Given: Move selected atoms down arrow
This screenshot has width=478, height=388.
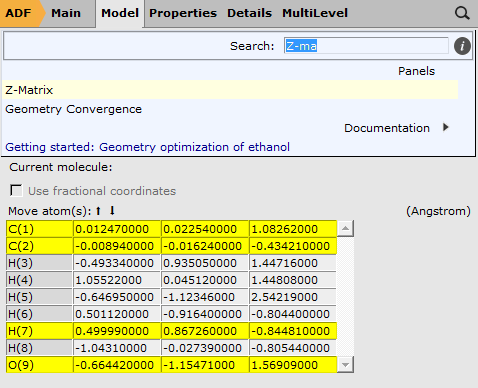Looking at the screenshot, I should click(112, 211).
